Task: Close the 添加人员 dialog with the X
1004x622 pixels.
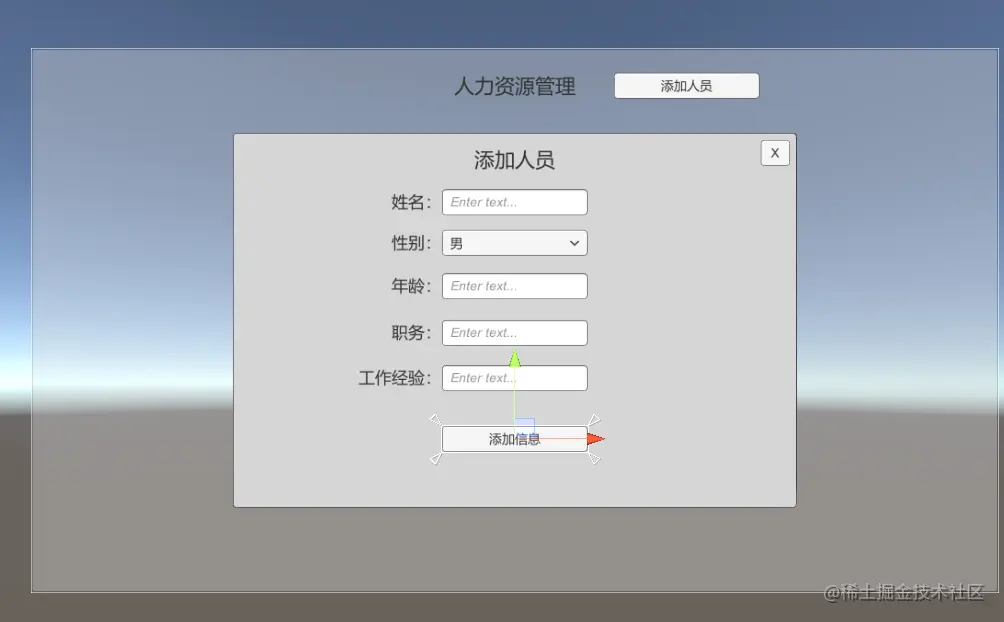Action: tap(774, 152)
